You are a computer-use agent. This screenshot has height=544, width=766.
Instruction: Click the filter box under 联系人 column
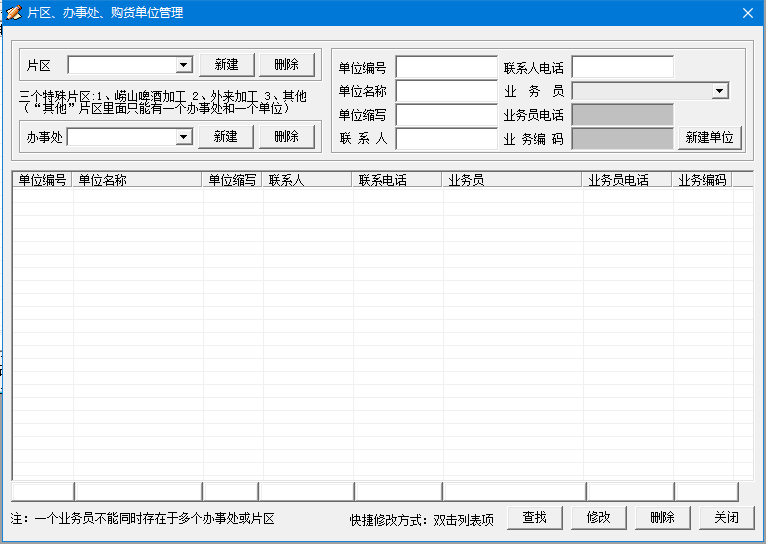click(x=307, y=491)
